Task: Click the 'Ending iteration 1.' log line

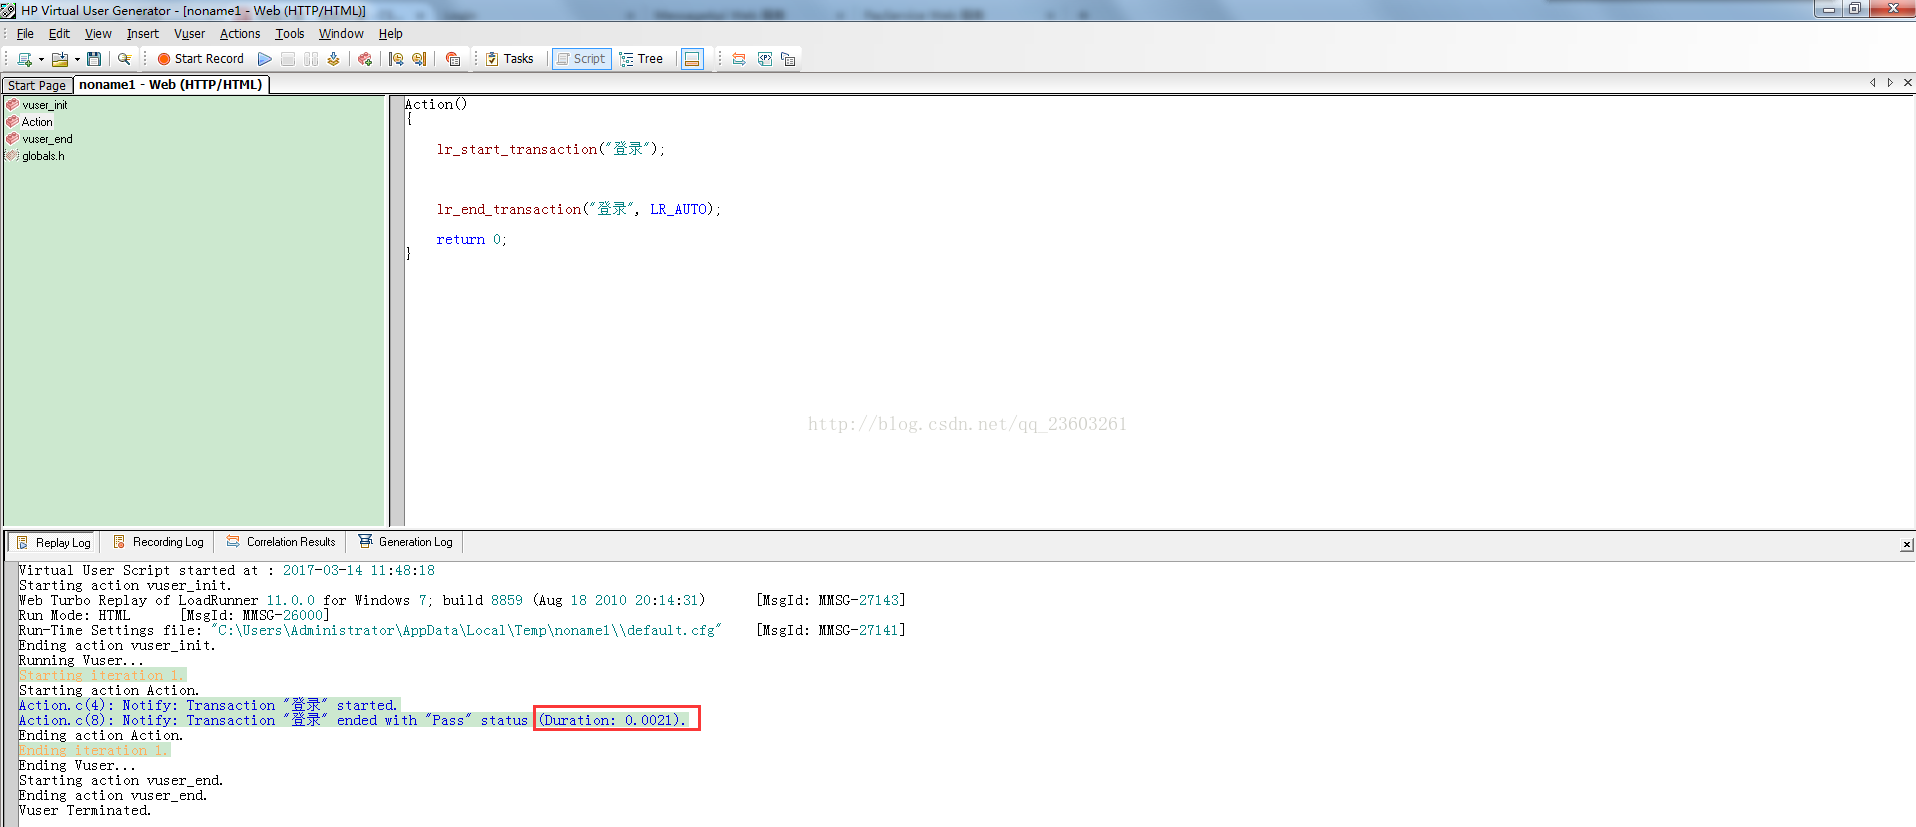Action: (94, 751)
